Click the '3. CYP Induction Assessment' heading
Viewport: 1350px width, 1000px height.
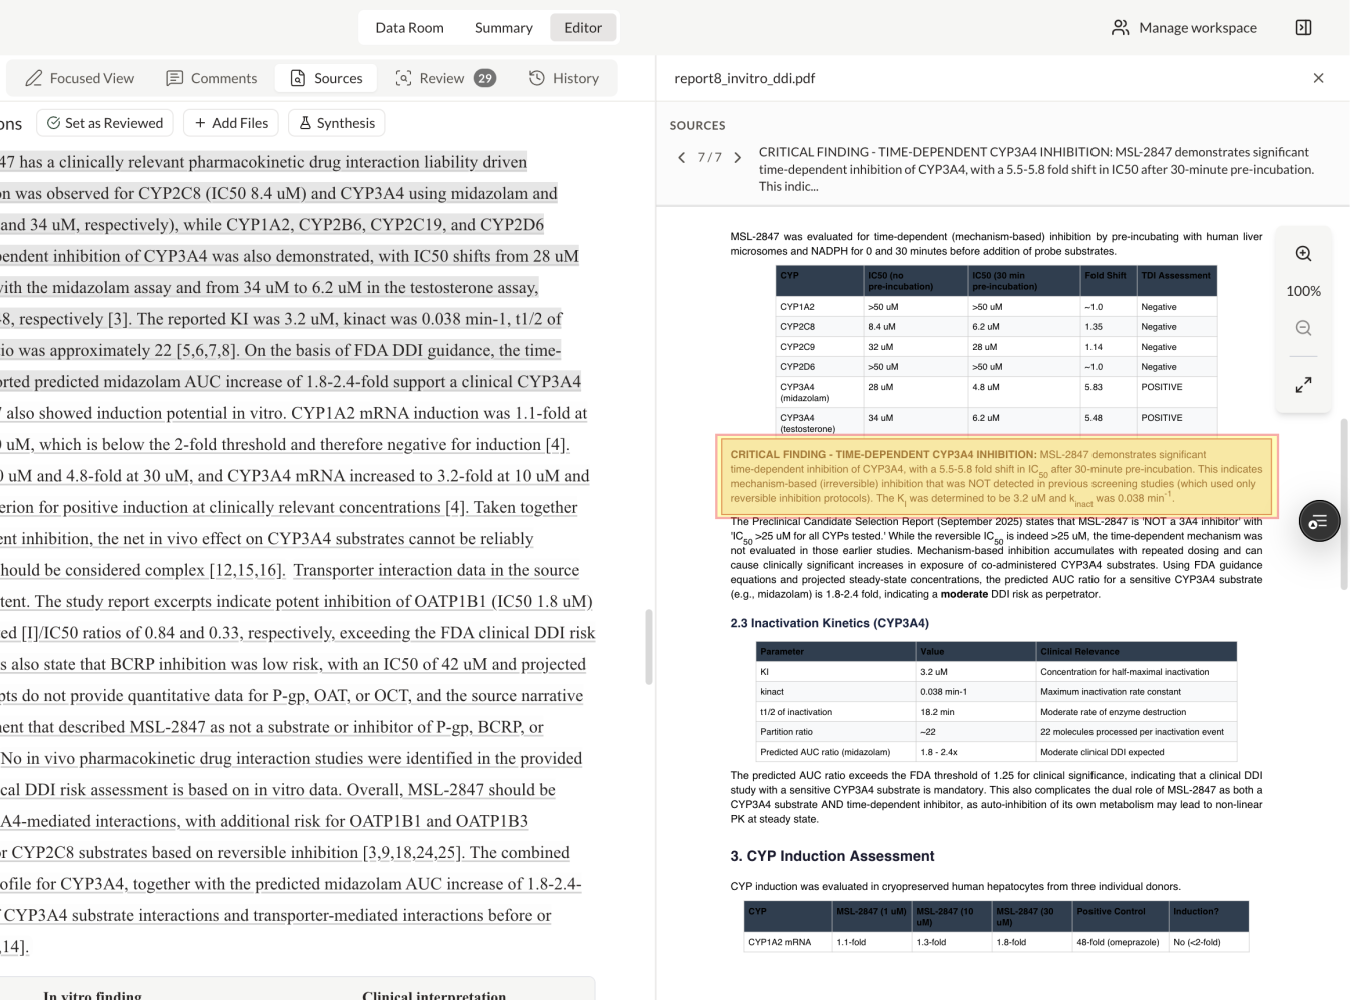[832, 856]
